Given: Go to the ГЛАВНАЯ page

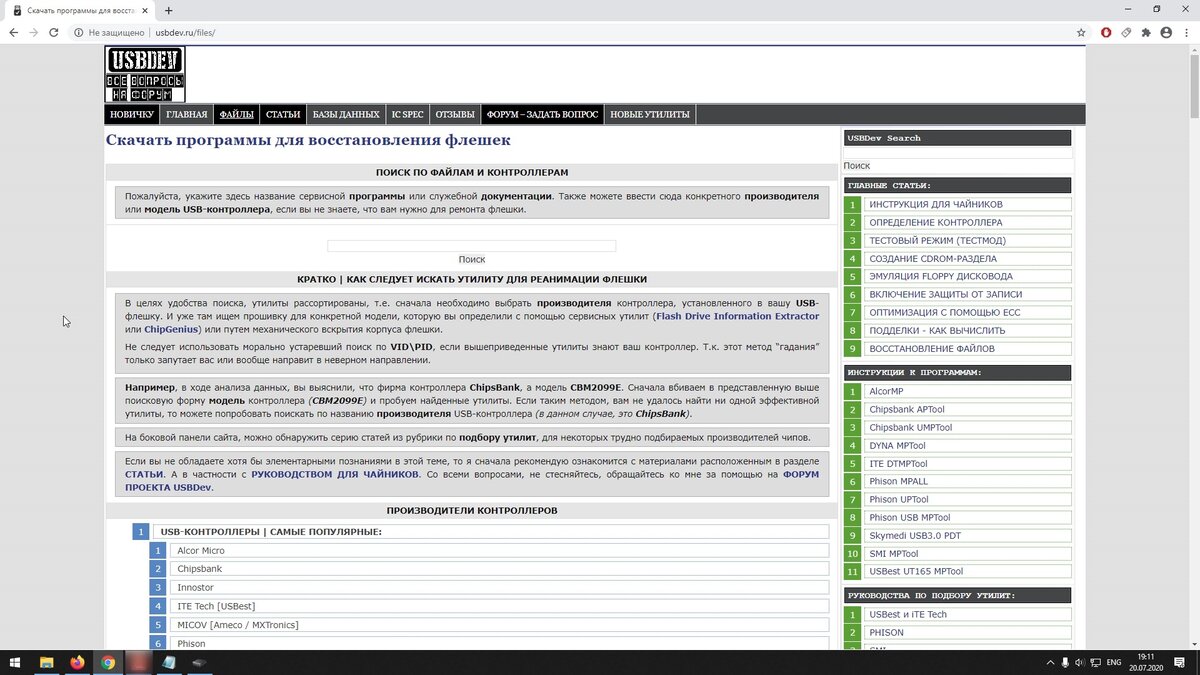Looking at the screenshot, I should coord(187,114).
